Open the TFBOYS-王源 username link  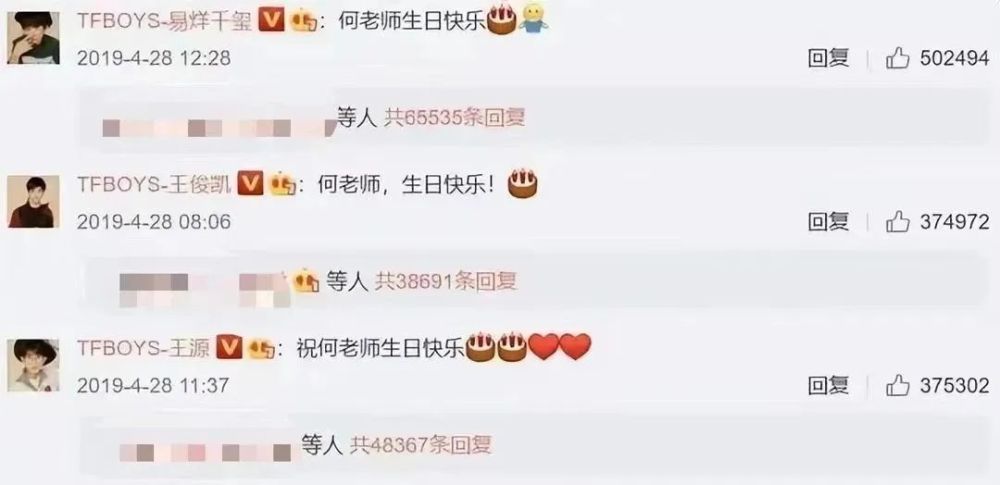[x=144, y=348]
